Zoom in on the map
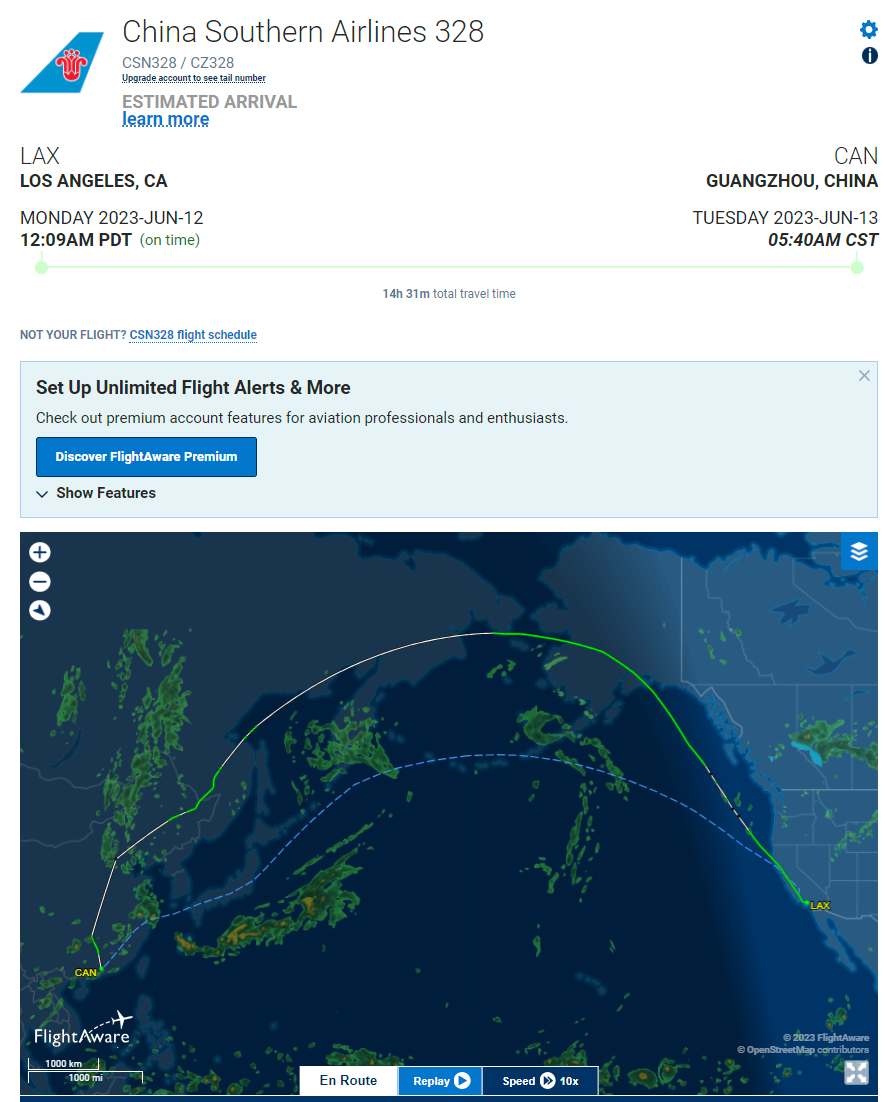 [40, 552]
